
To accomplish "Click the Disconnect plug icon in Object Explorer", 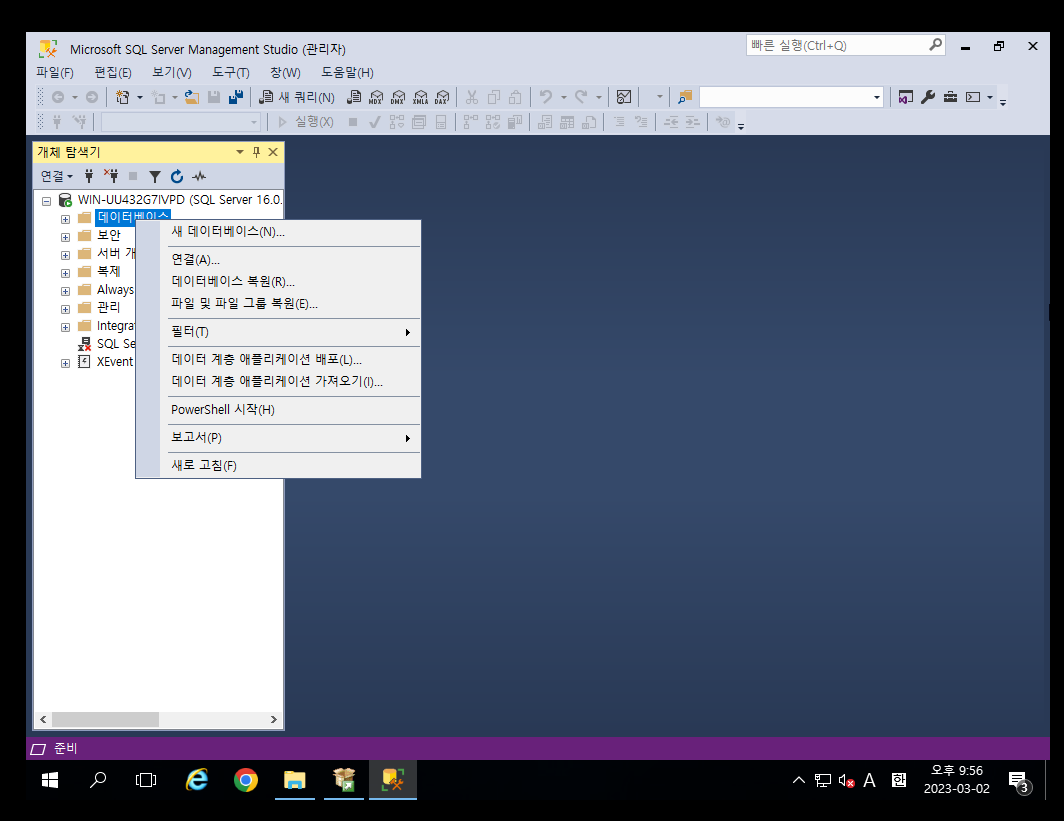I will 111,176.
